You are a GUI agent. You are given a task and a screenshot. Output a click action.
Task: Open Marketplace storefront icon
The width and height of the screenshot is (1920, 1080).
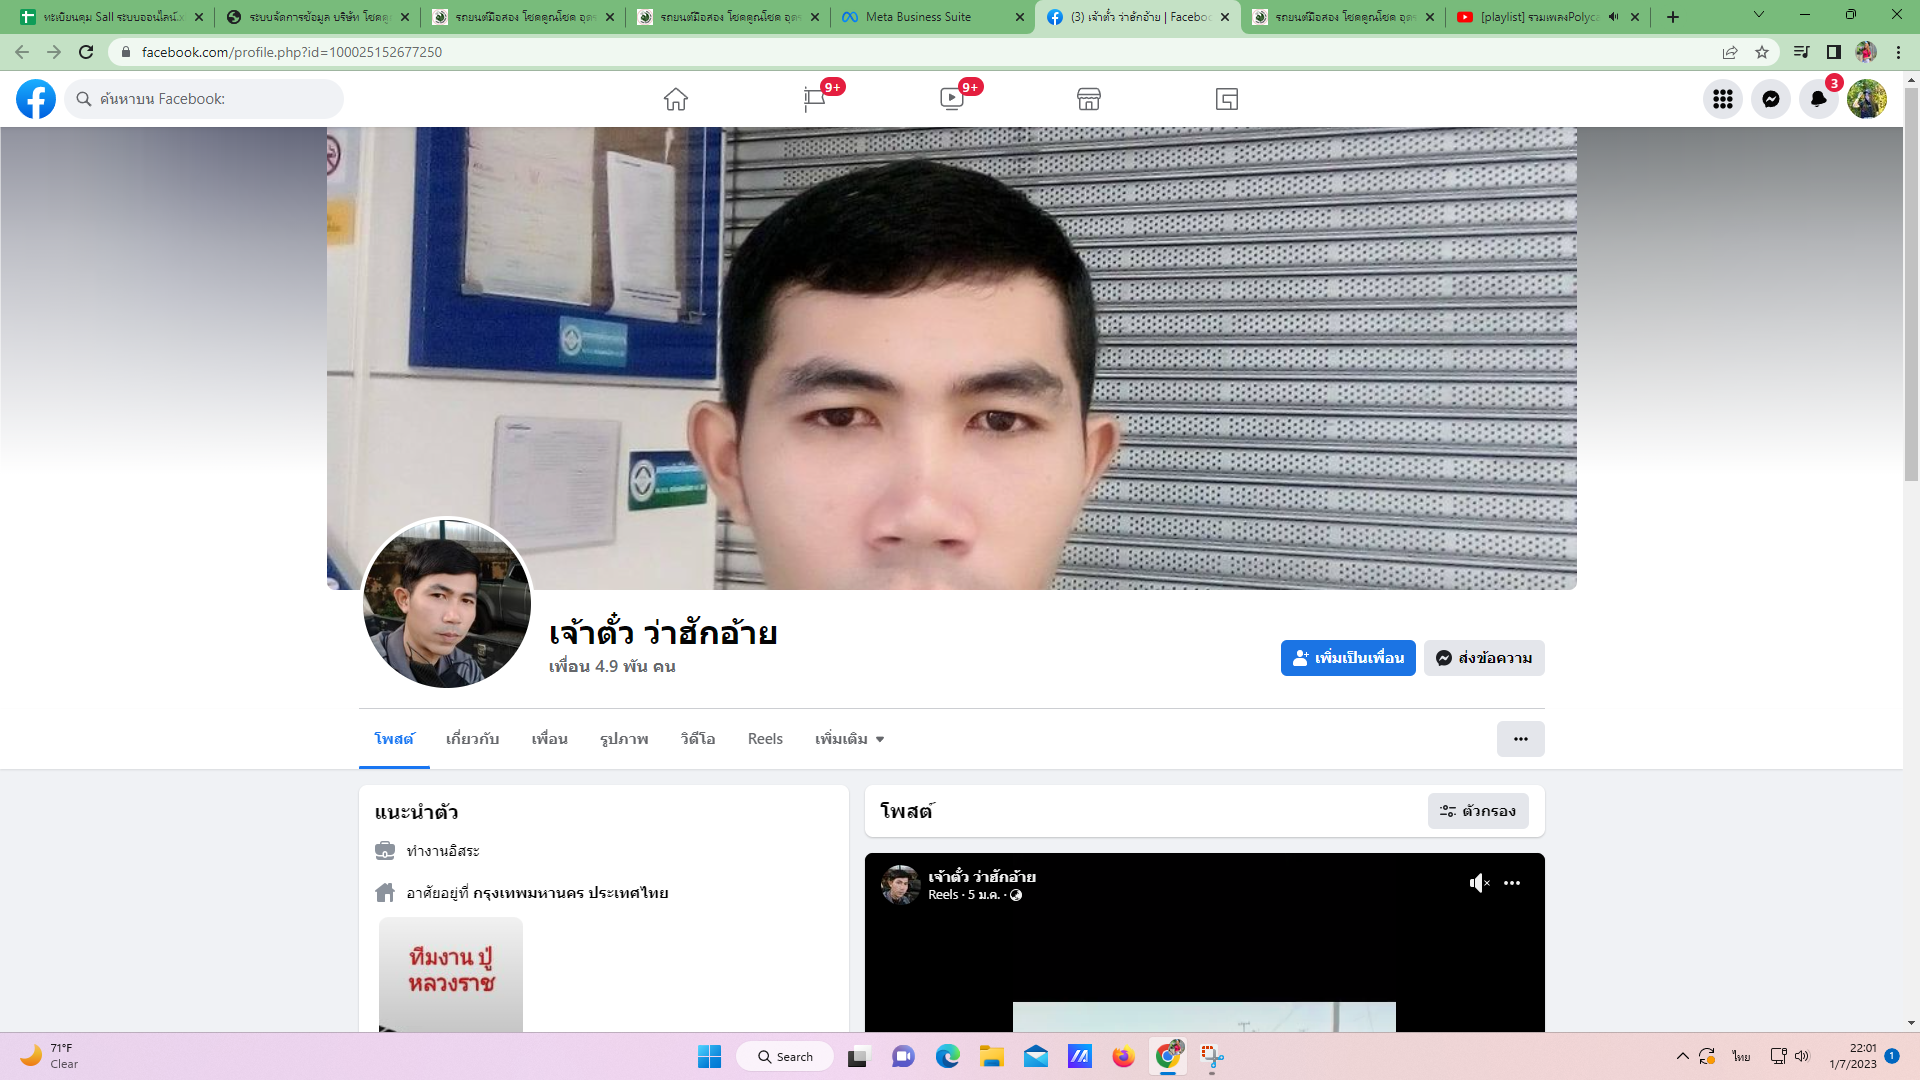pos(1088,99)
